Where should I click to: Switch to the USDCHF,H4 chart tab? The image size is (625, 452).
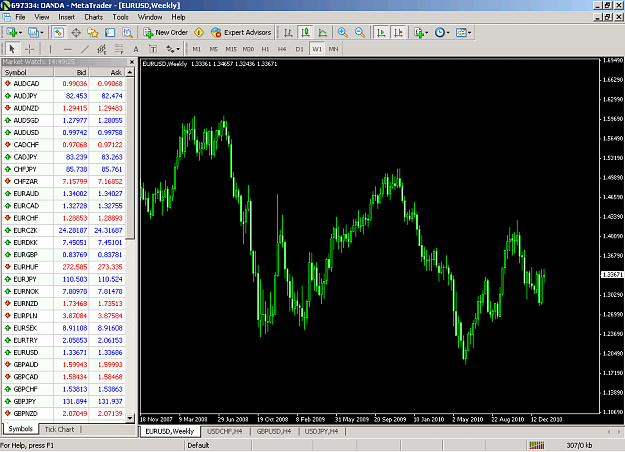[224, 431]
